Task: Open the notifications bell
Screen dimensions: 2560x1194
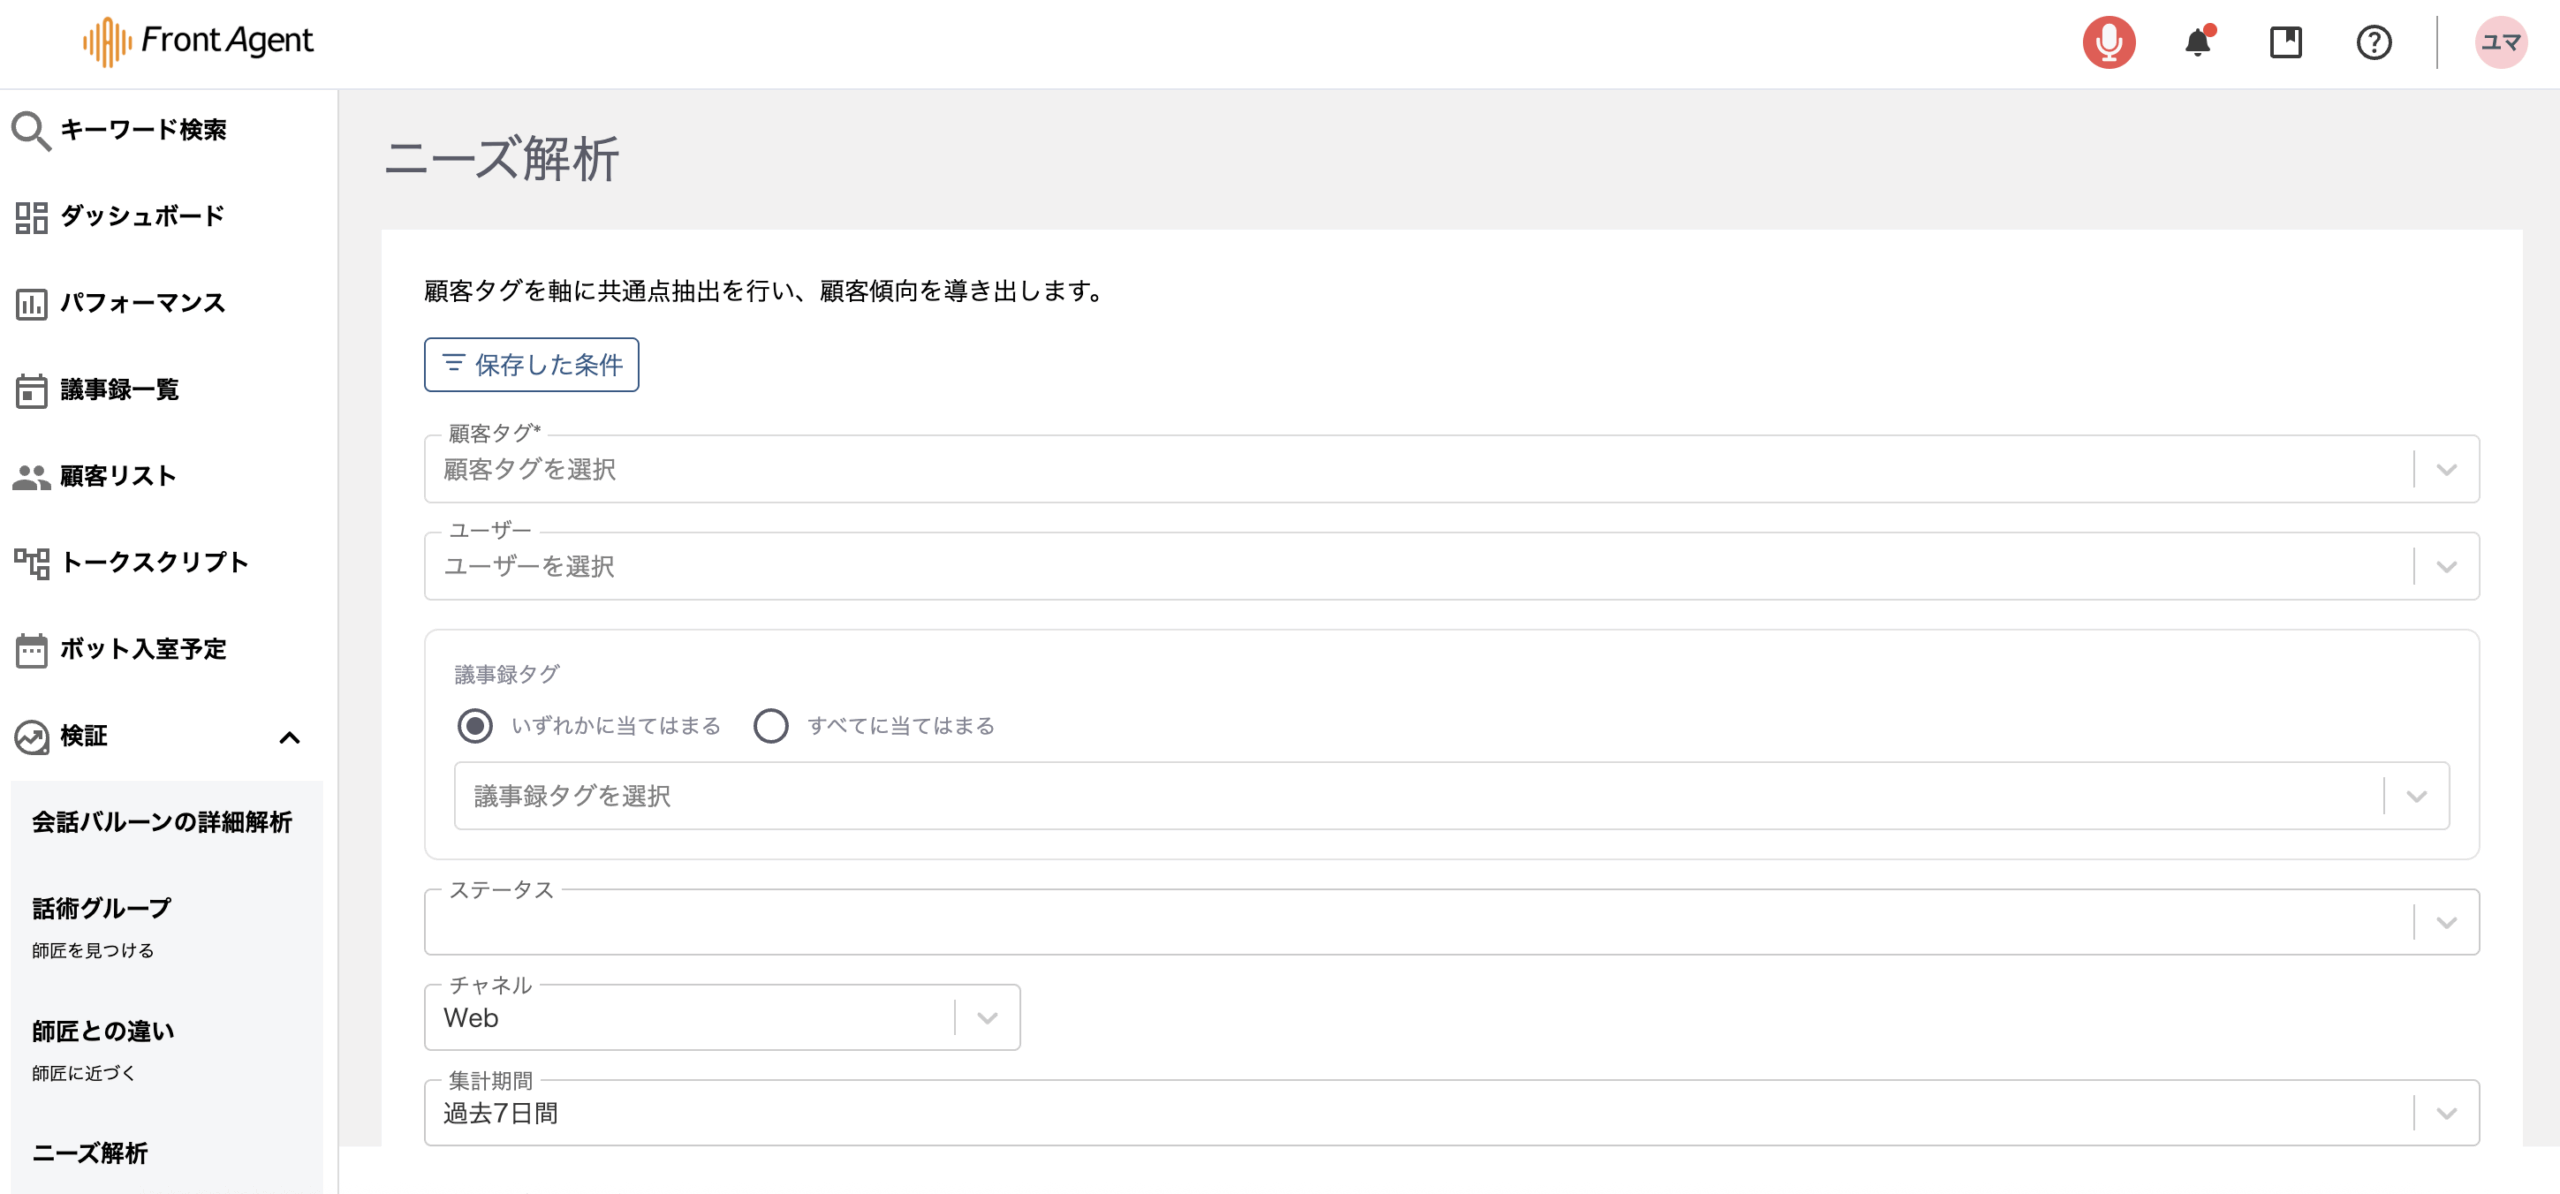Action: tap(2197, 42)
